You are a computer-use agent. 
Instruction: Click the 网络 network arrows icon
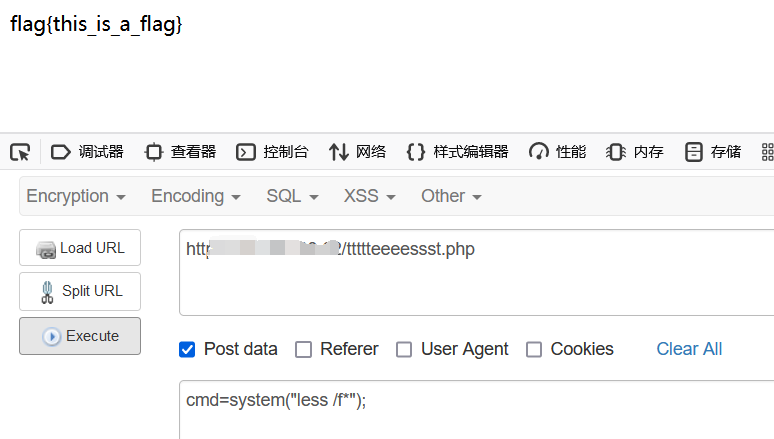[339, 152]
